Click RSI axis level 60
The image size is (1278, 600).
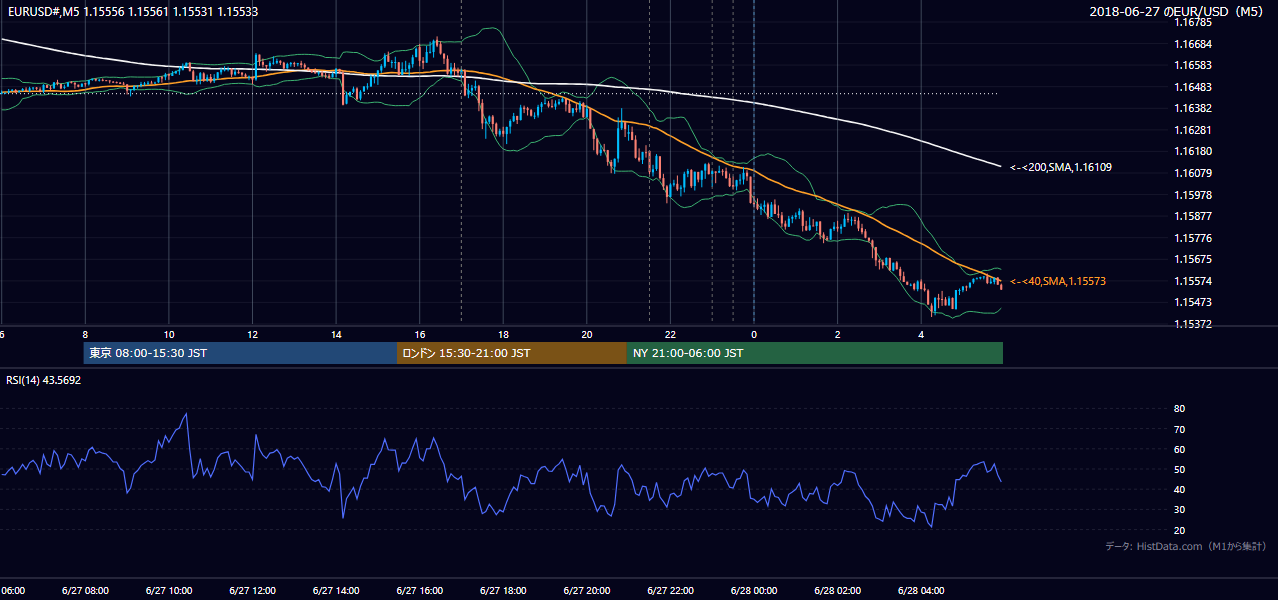pyautogui.click(x=1179, y=449)
